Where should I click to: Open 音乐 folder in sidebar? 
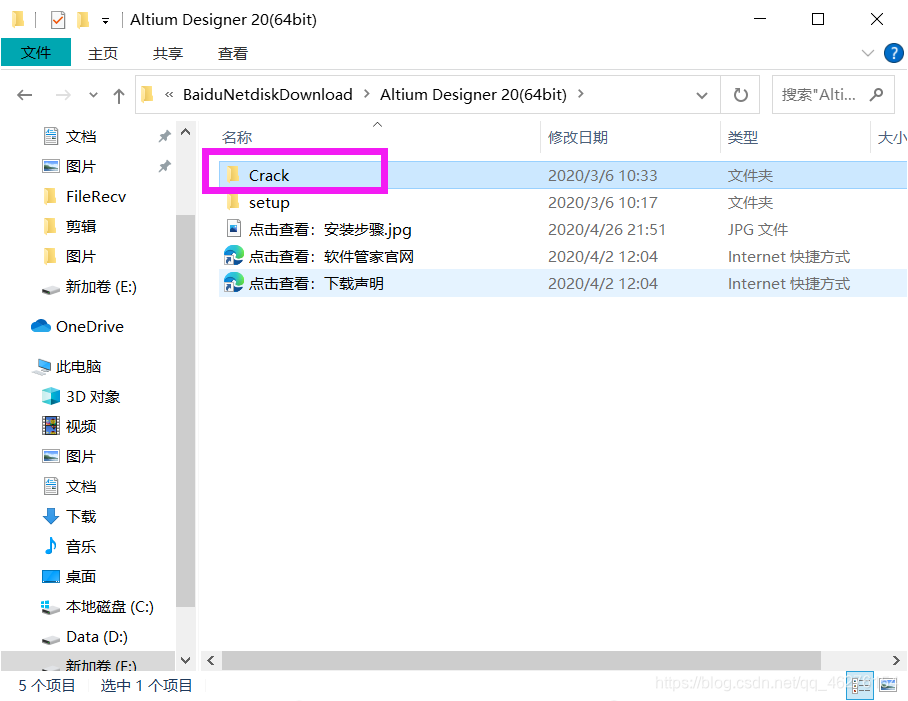[x=80, y=546]
